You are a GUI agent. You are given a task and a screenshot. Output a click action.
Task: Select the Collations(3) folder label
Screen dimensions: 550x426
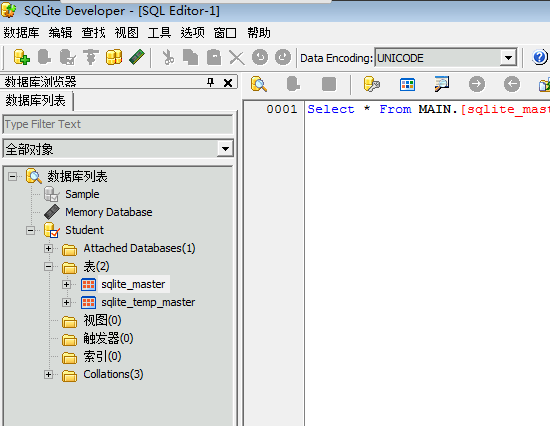[113, 374]
